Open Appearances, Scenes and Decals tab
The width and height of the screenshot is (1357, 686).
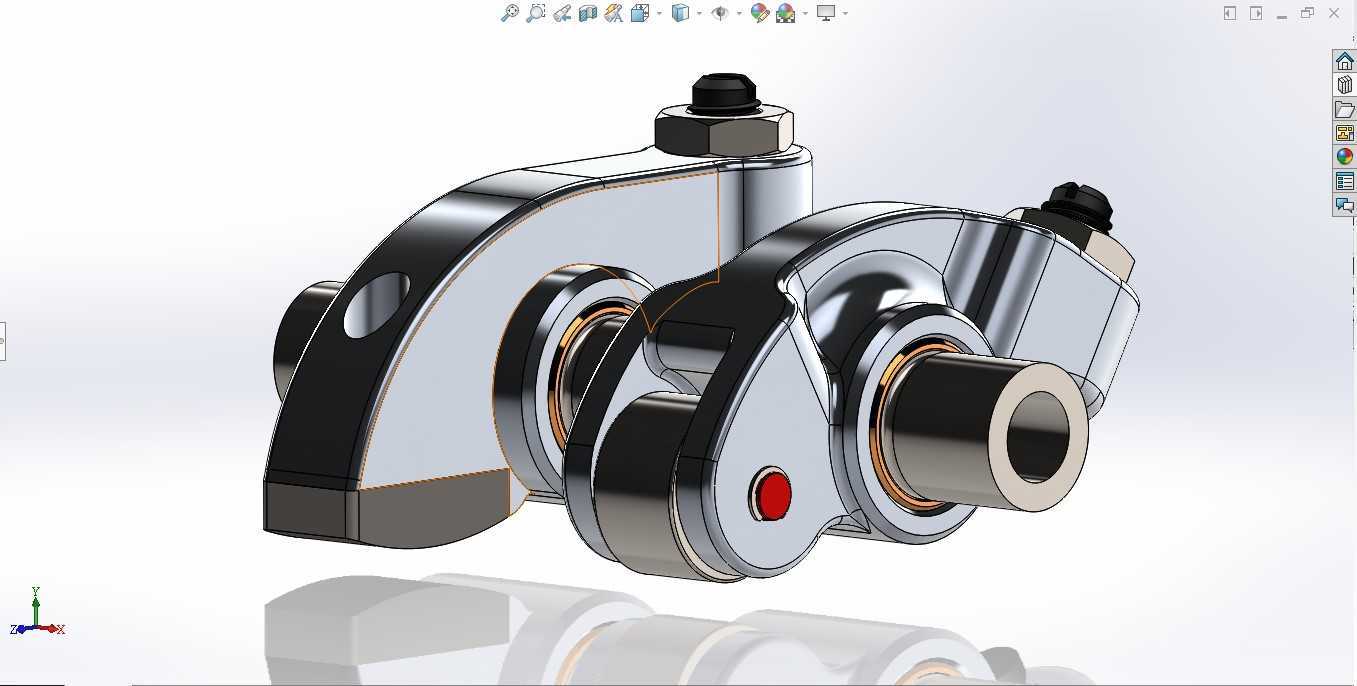pos(1344,157)
